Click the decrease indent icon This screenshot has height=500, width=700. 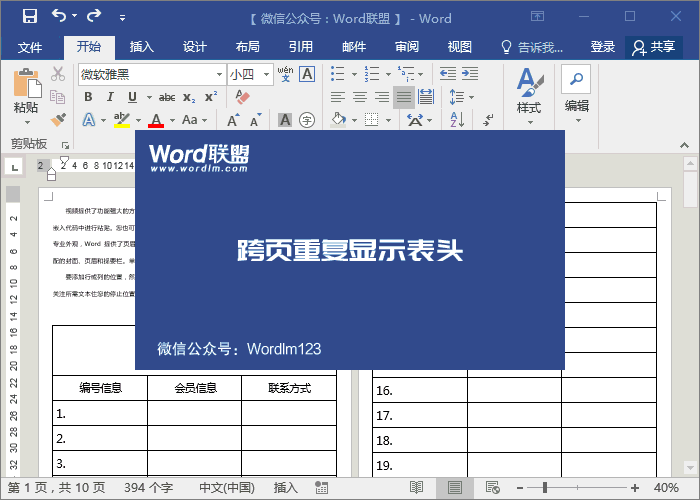pyautogui.click(x=448, y=74)
